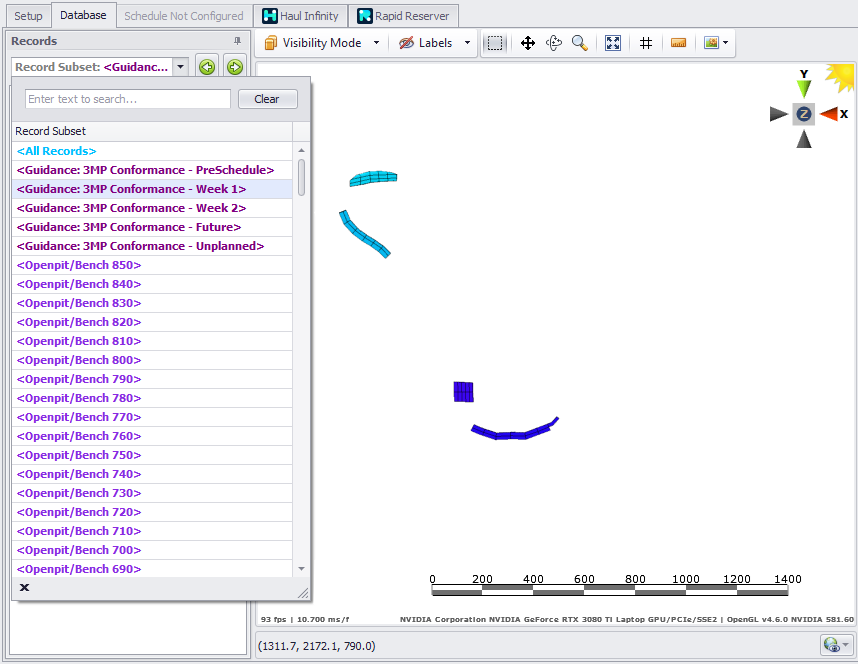Toggle Labels visibility
The image size is (858, 664).
click(x=425, y=43)
